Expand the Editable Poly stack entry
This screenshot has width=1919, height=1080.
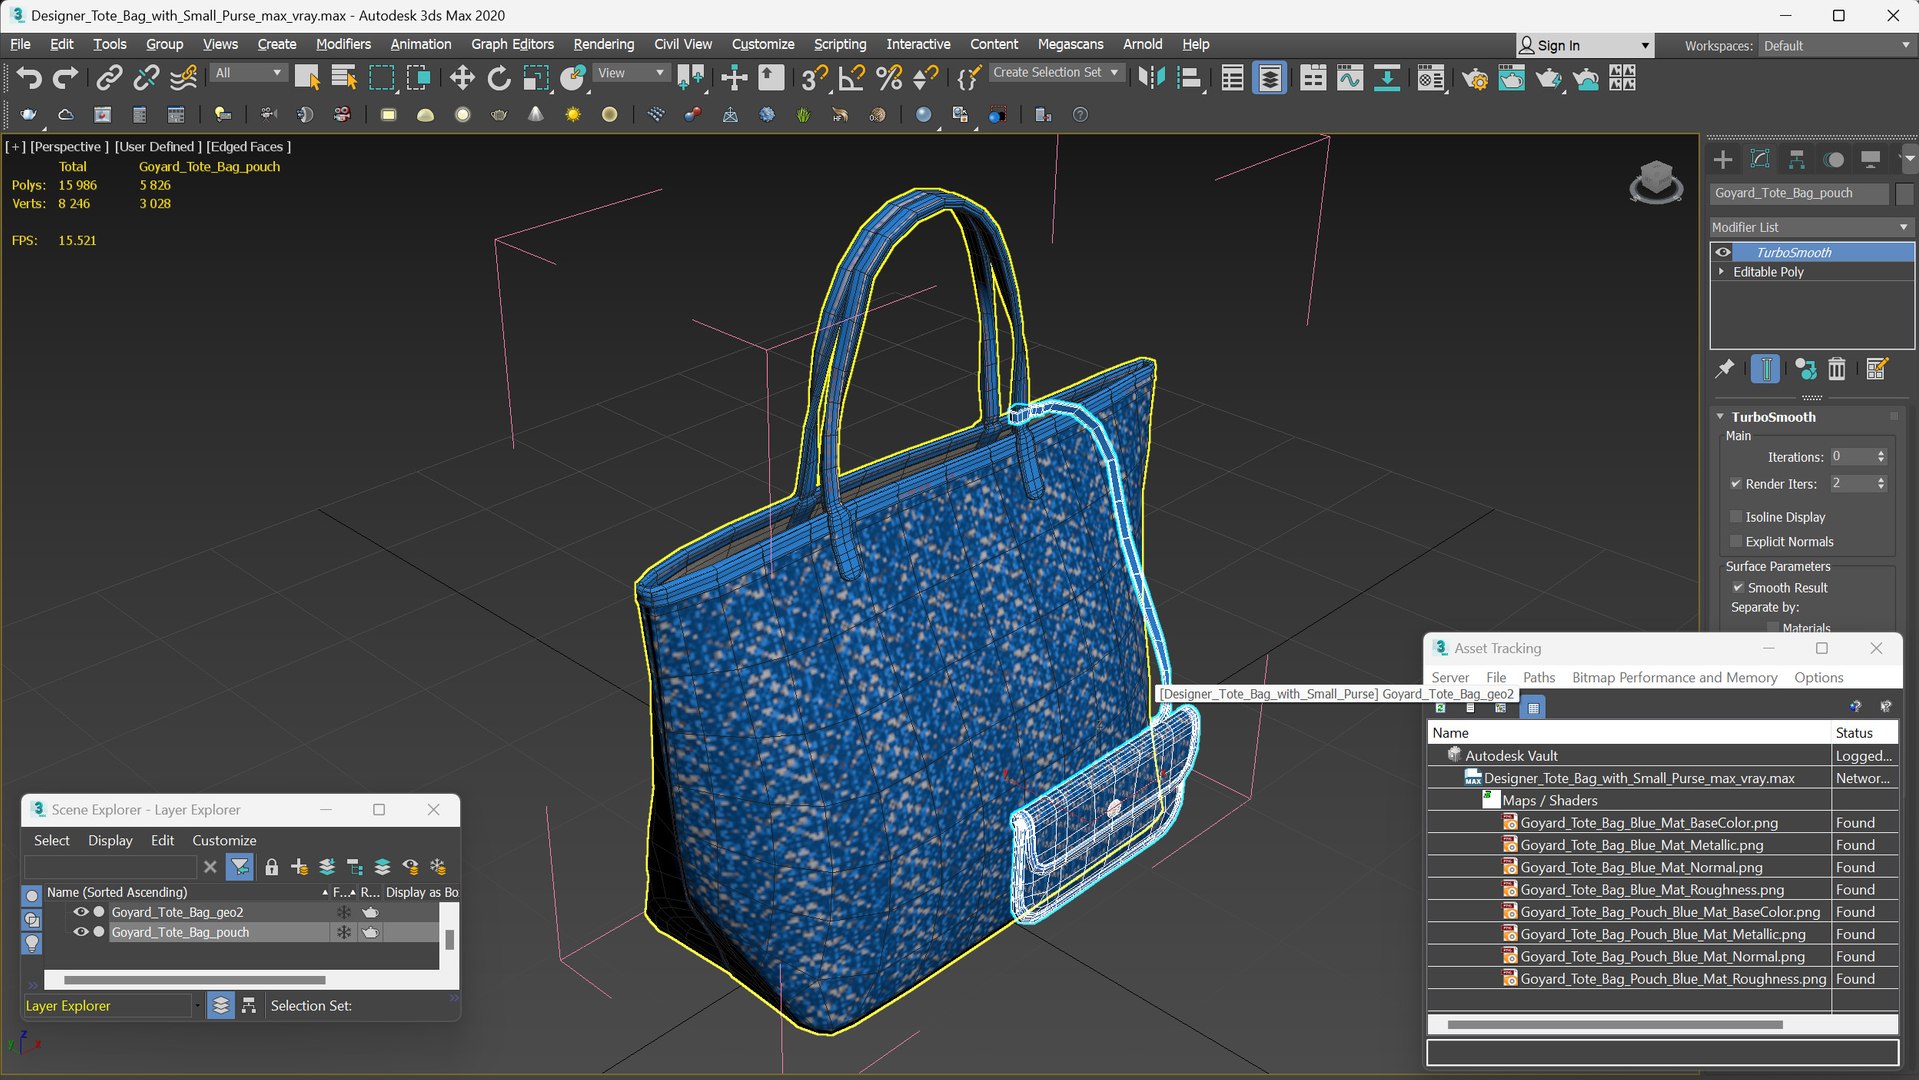tap(1721, 271)
